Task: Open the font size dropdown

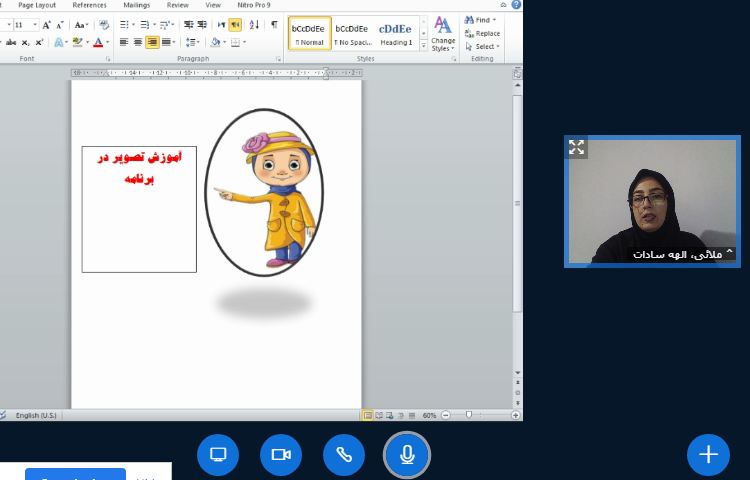Action: (x=35, y=25)
